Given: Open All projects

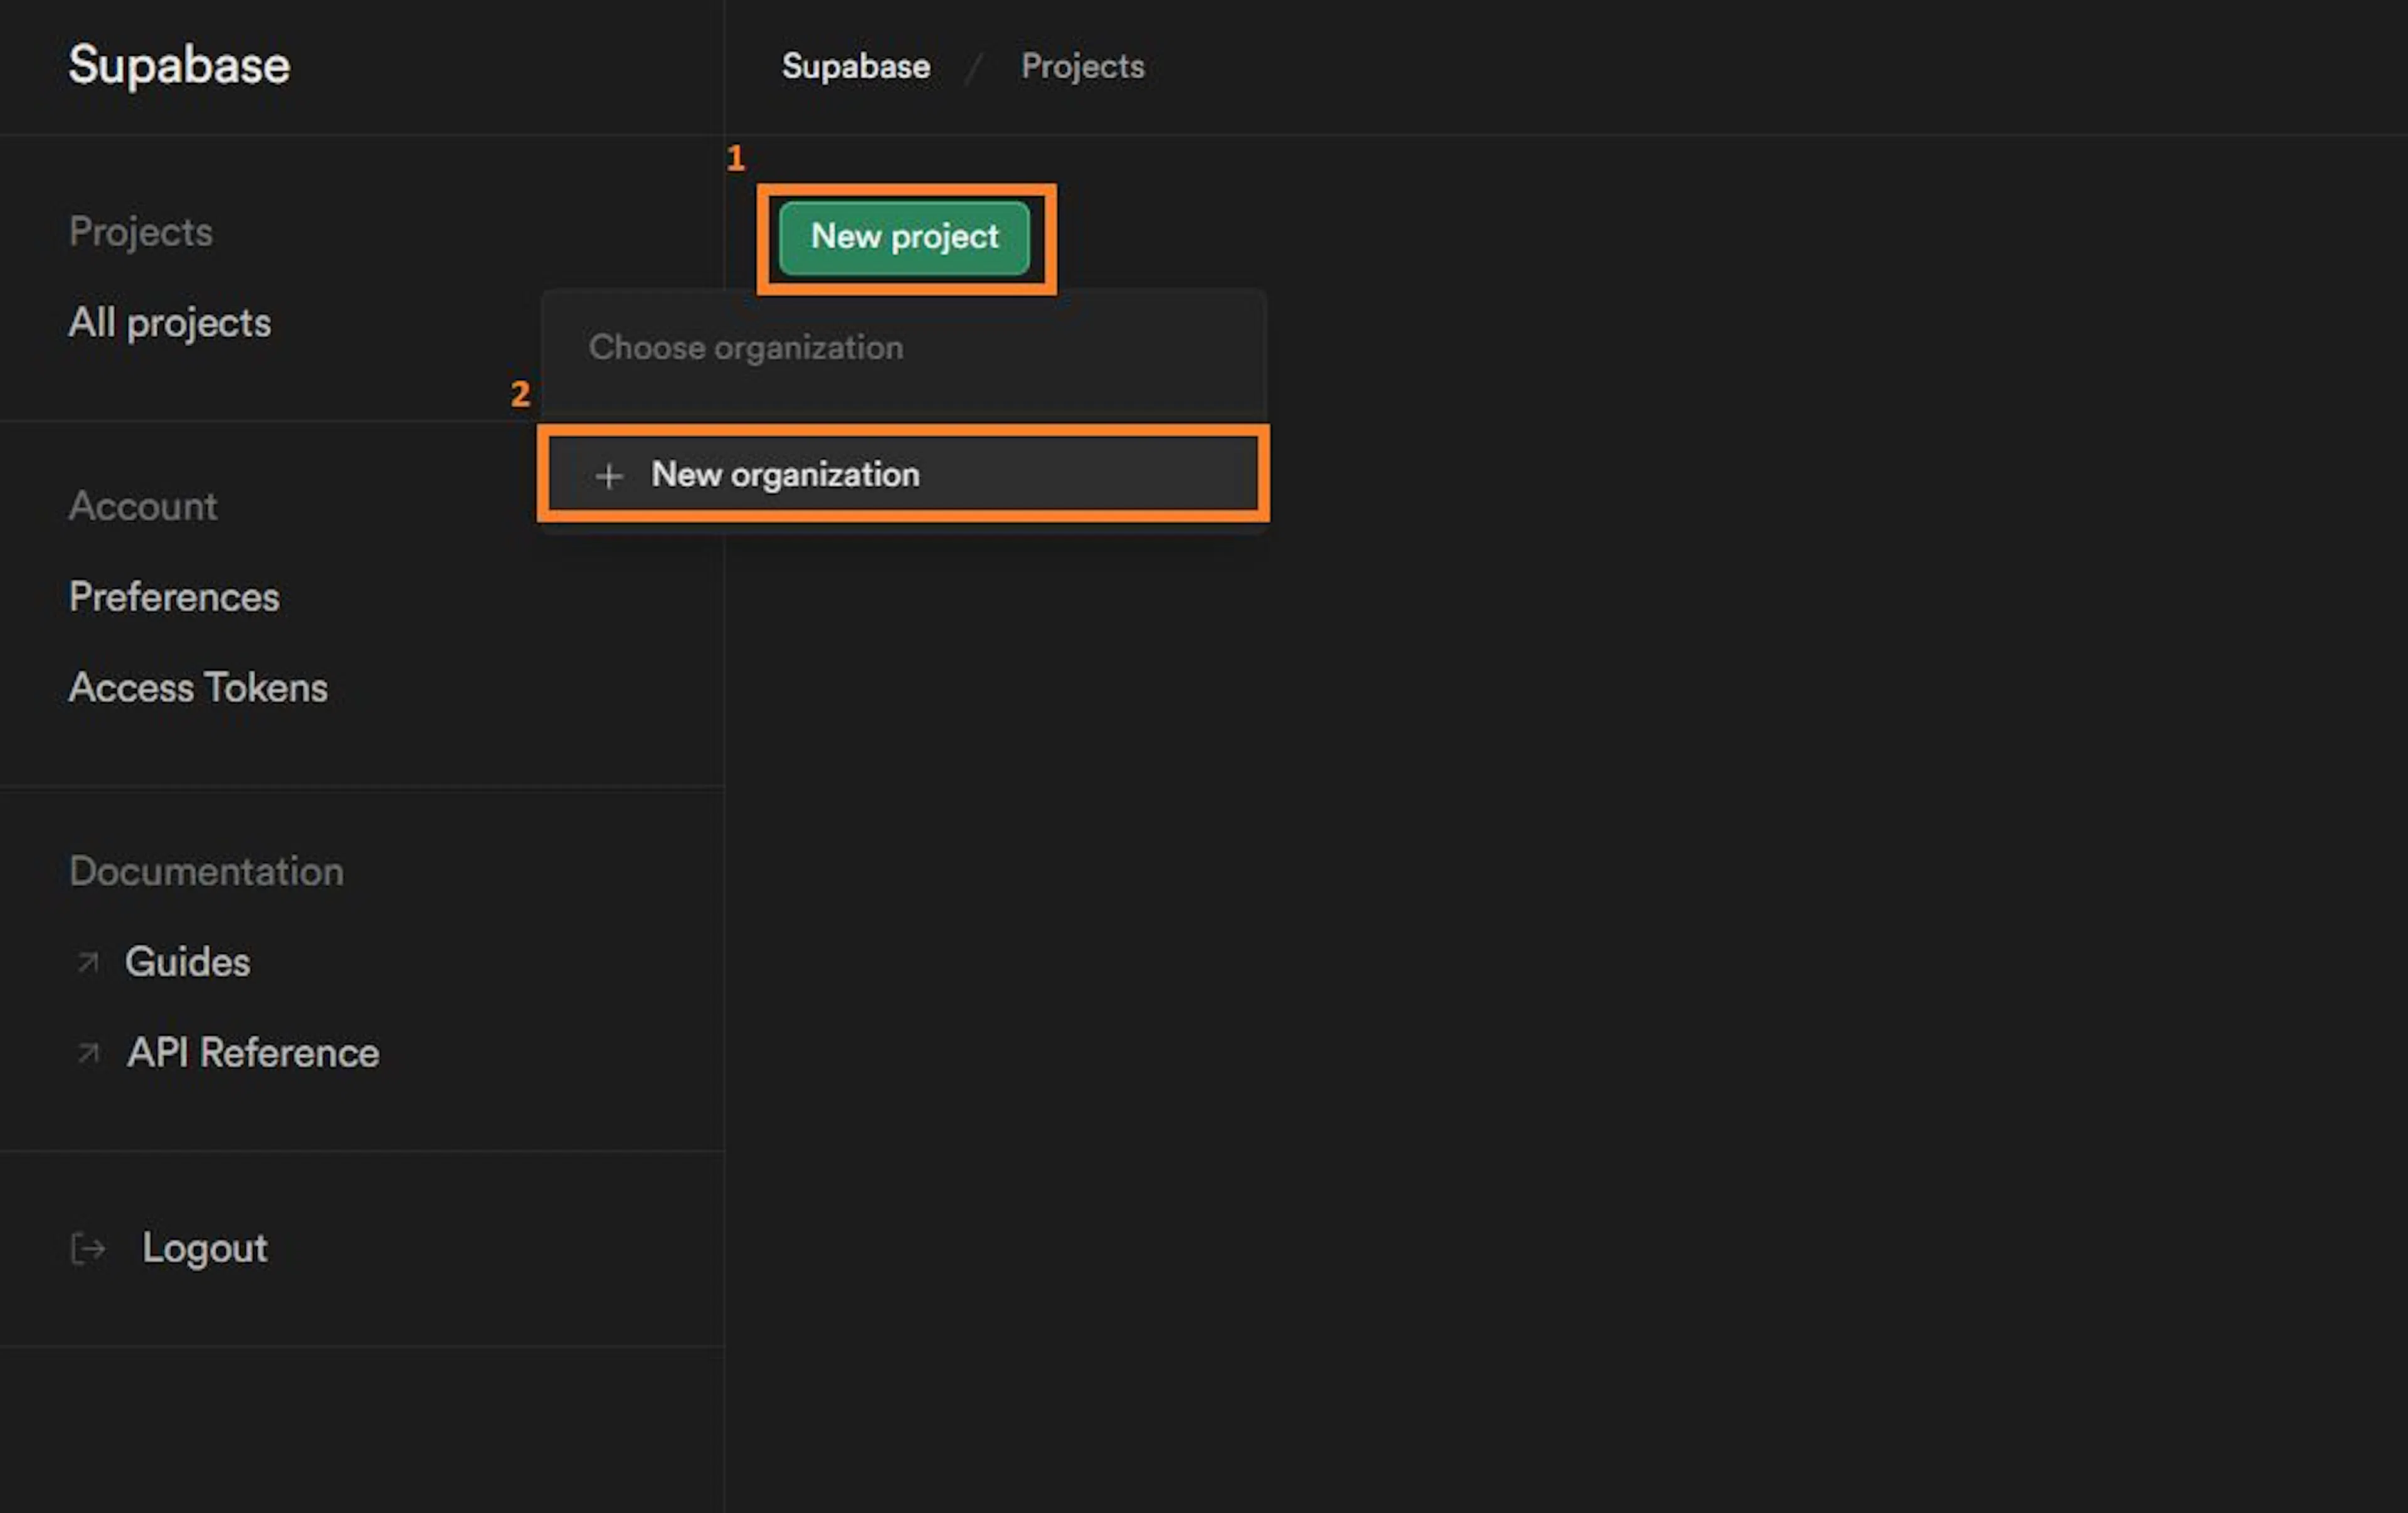Looking at the screenshot, I should coord(169,322).
